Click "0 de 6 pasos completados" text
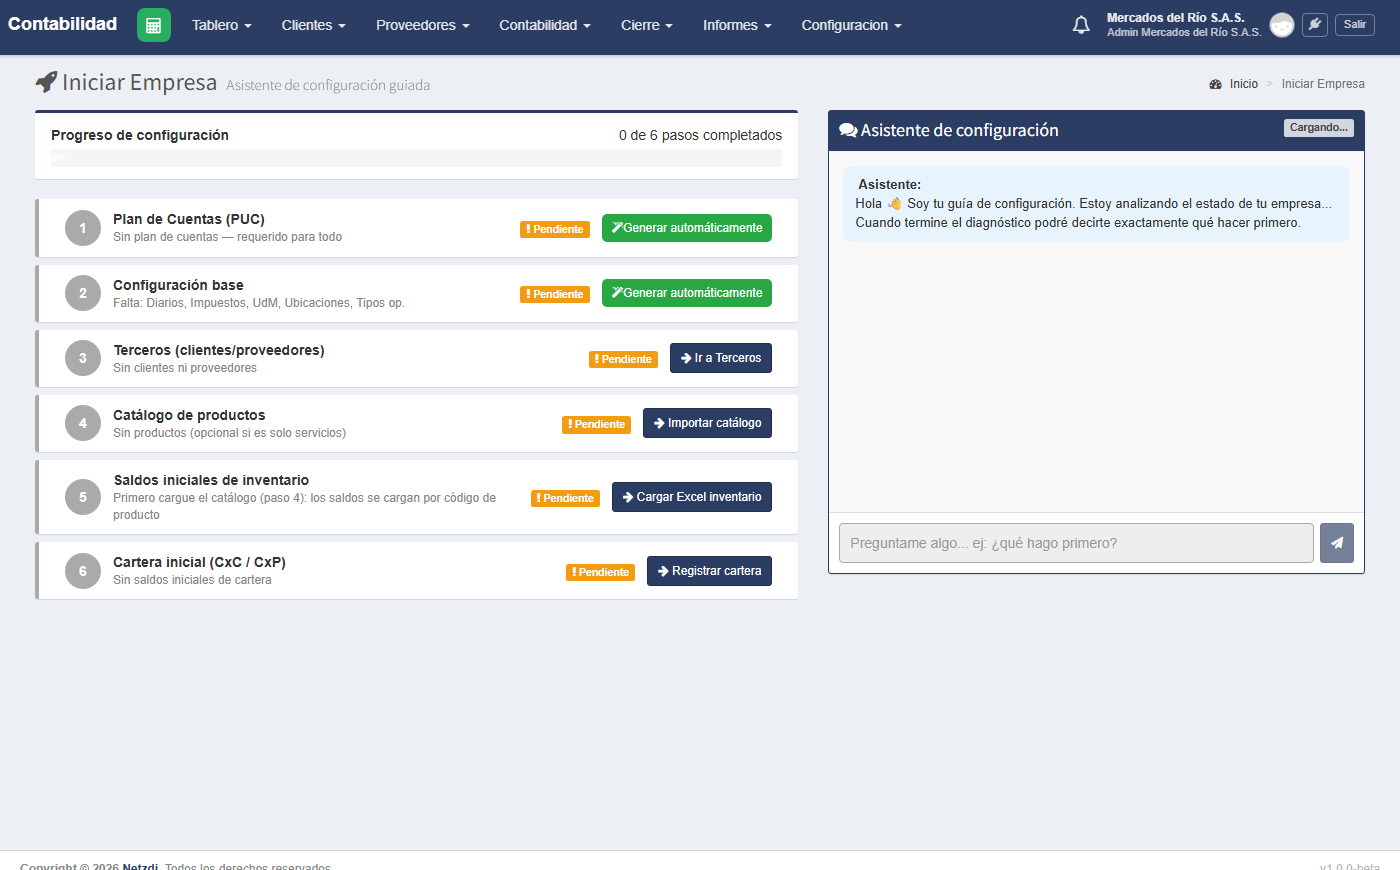Viewport: 1400px width, 870px height. (700, 135)
